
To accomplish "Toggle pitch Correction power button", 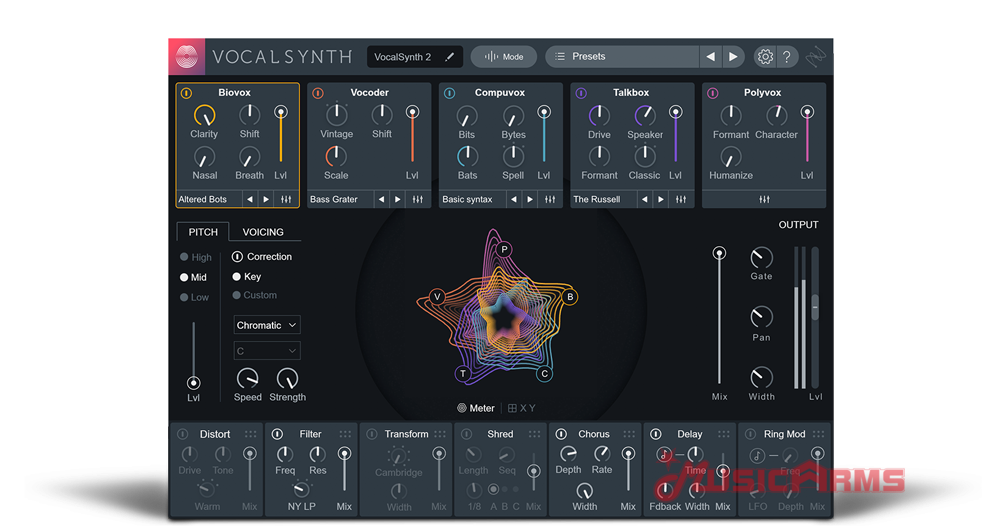I will pos(237,257).
